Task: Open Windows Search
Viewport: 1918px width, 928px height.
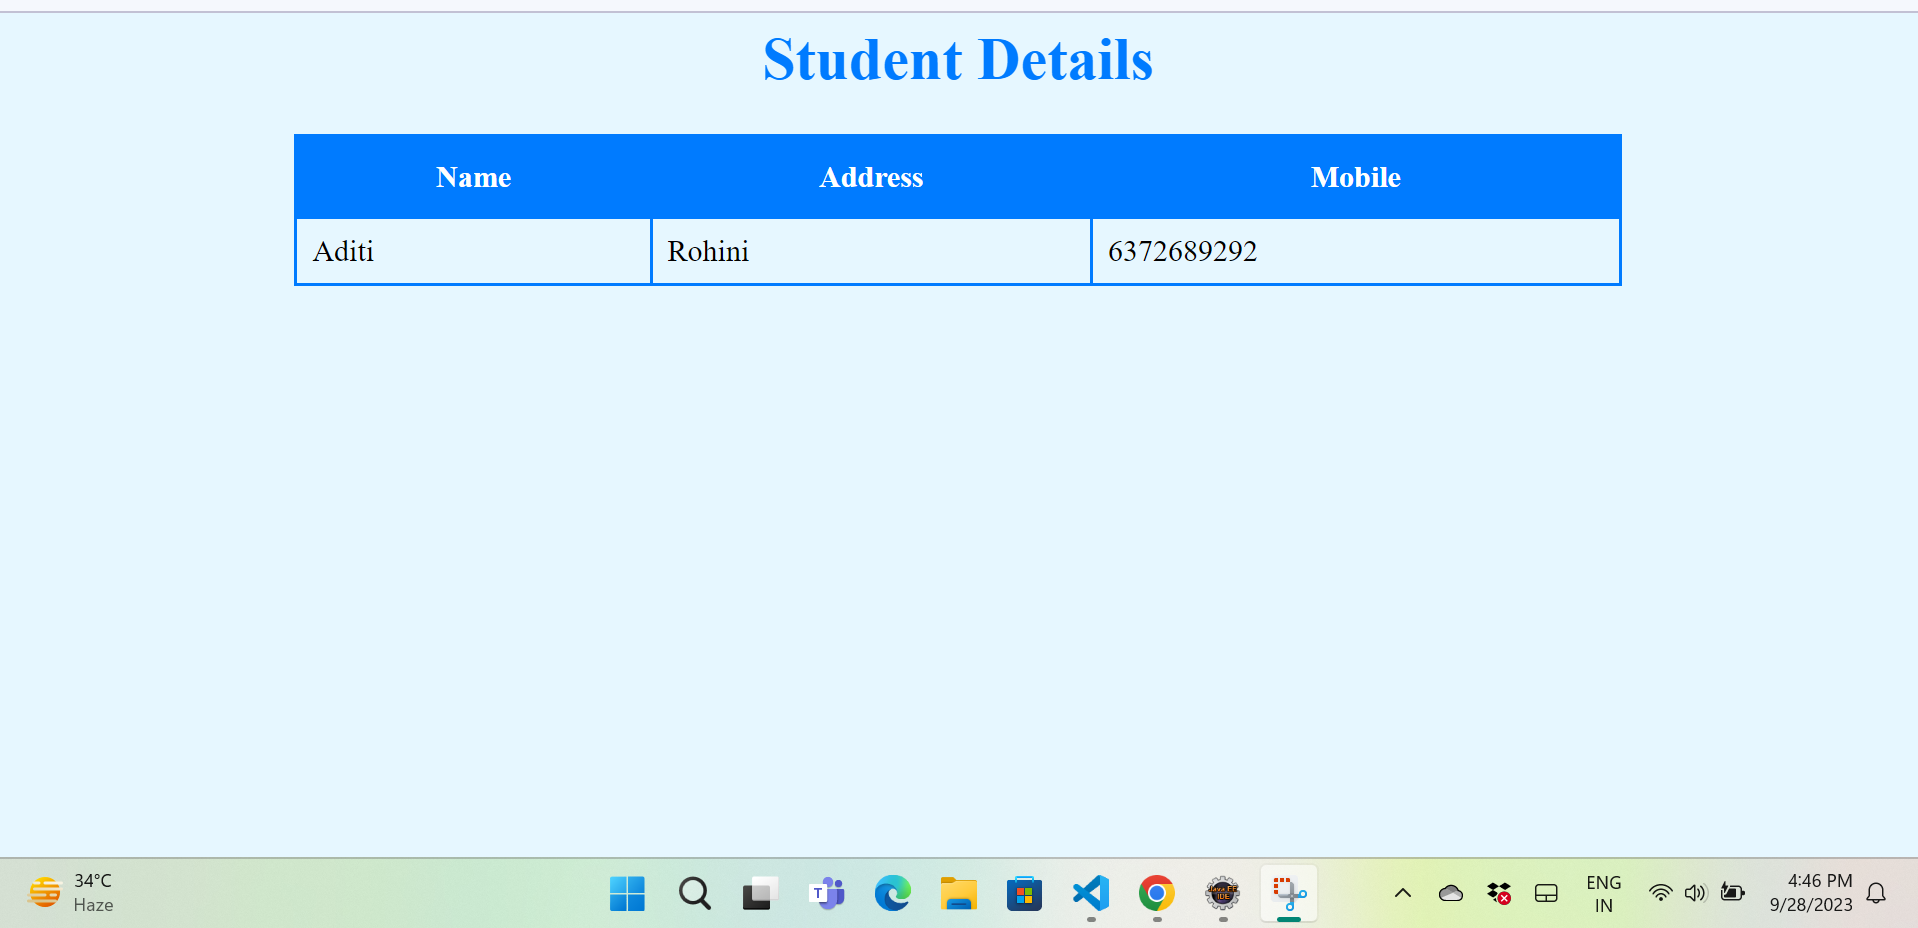Action: tap(694, 893)
